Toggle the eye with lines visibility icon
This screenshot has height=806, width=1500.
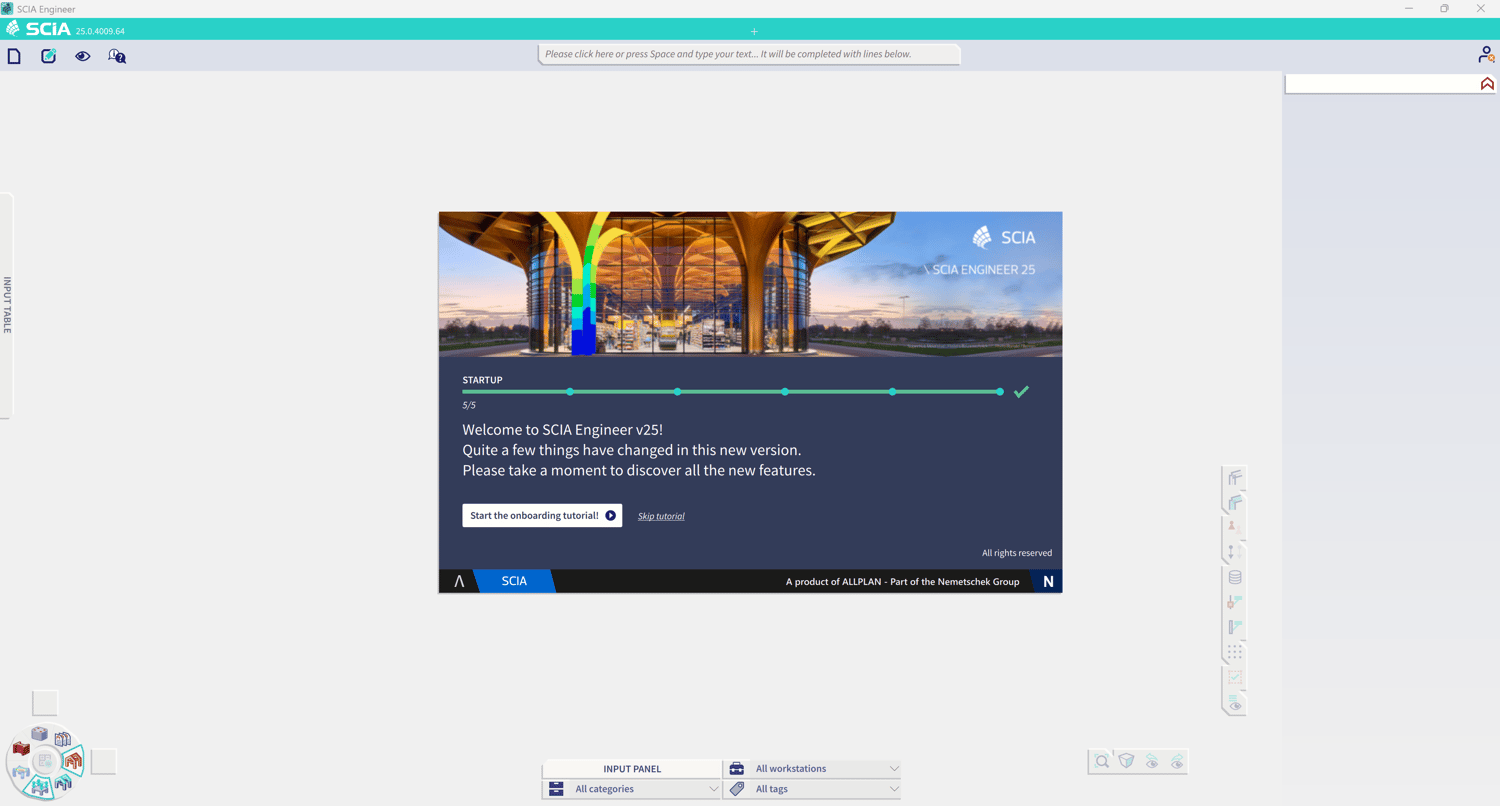[x=1235, y=704]
